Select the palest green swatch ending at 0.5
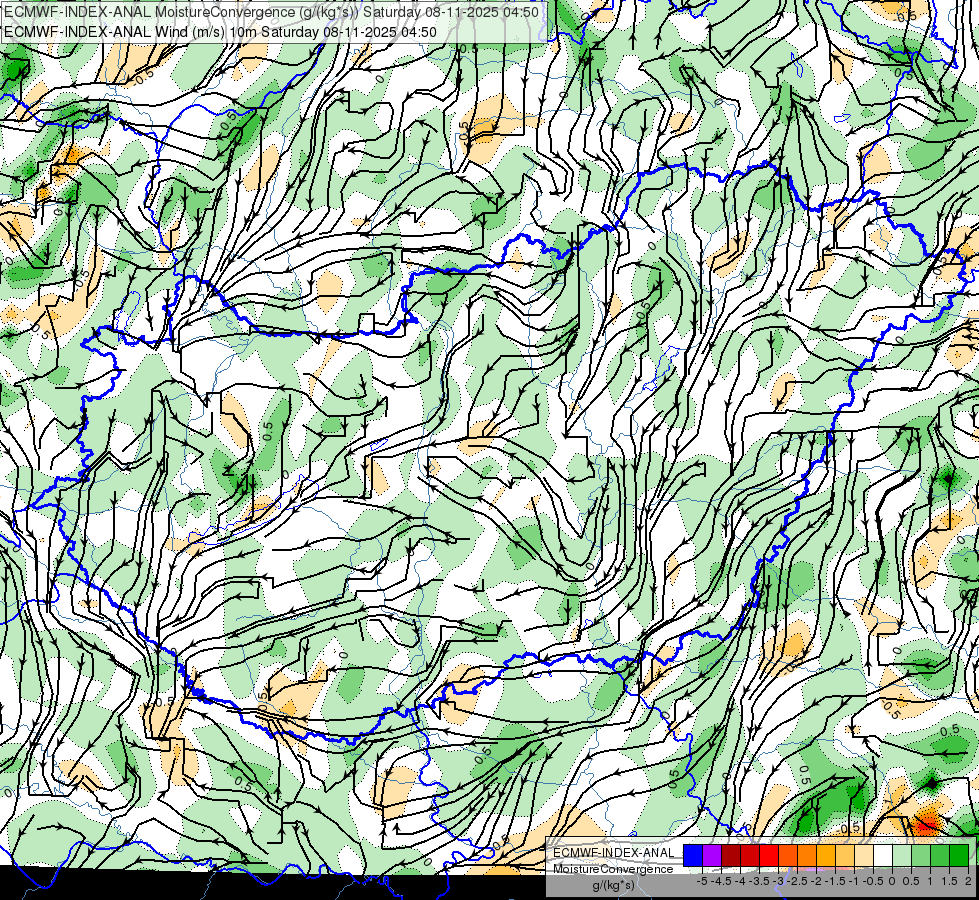The height and width of the screenshot is (900, 979). pos(902,856)
